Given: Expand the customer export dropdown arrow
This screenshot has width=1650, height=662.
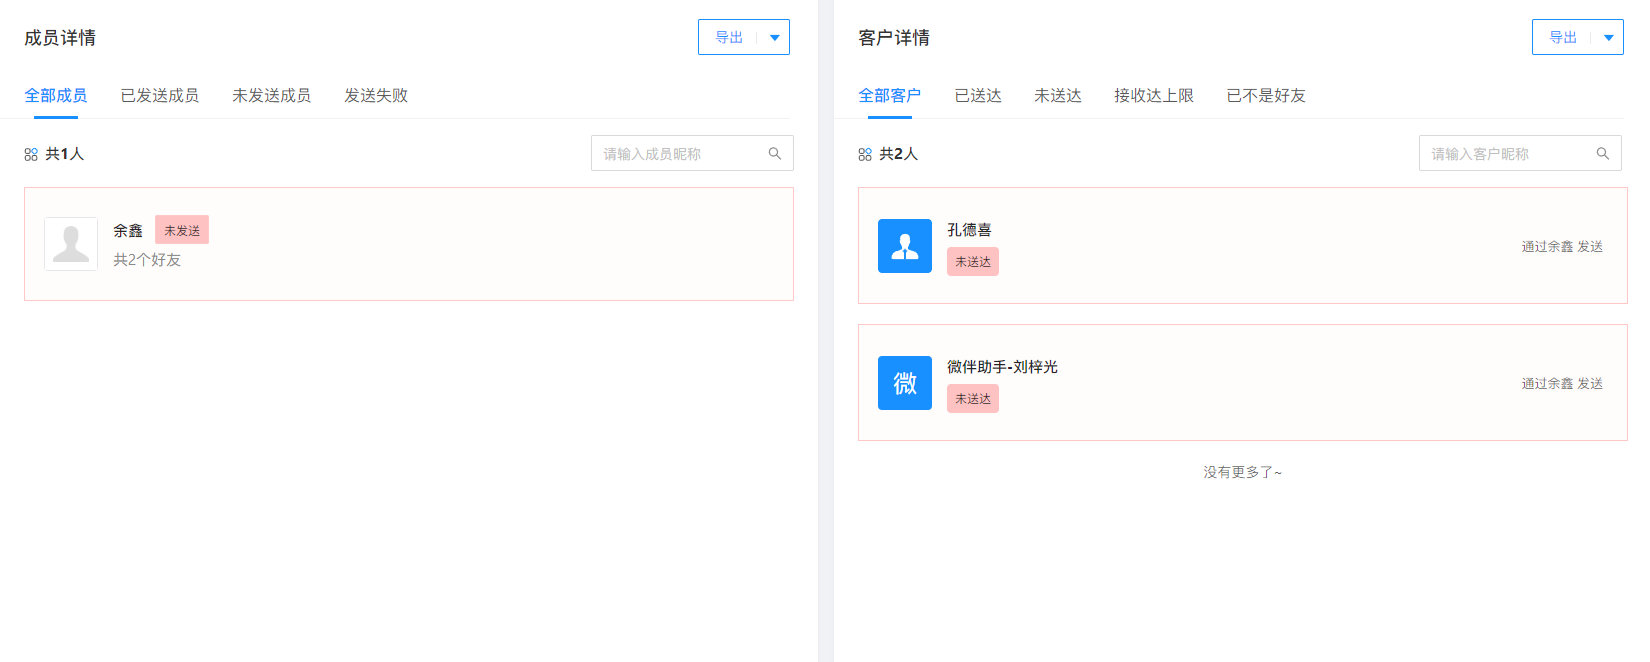Looking at the screenshot, I should click(x=1608, y=38).
